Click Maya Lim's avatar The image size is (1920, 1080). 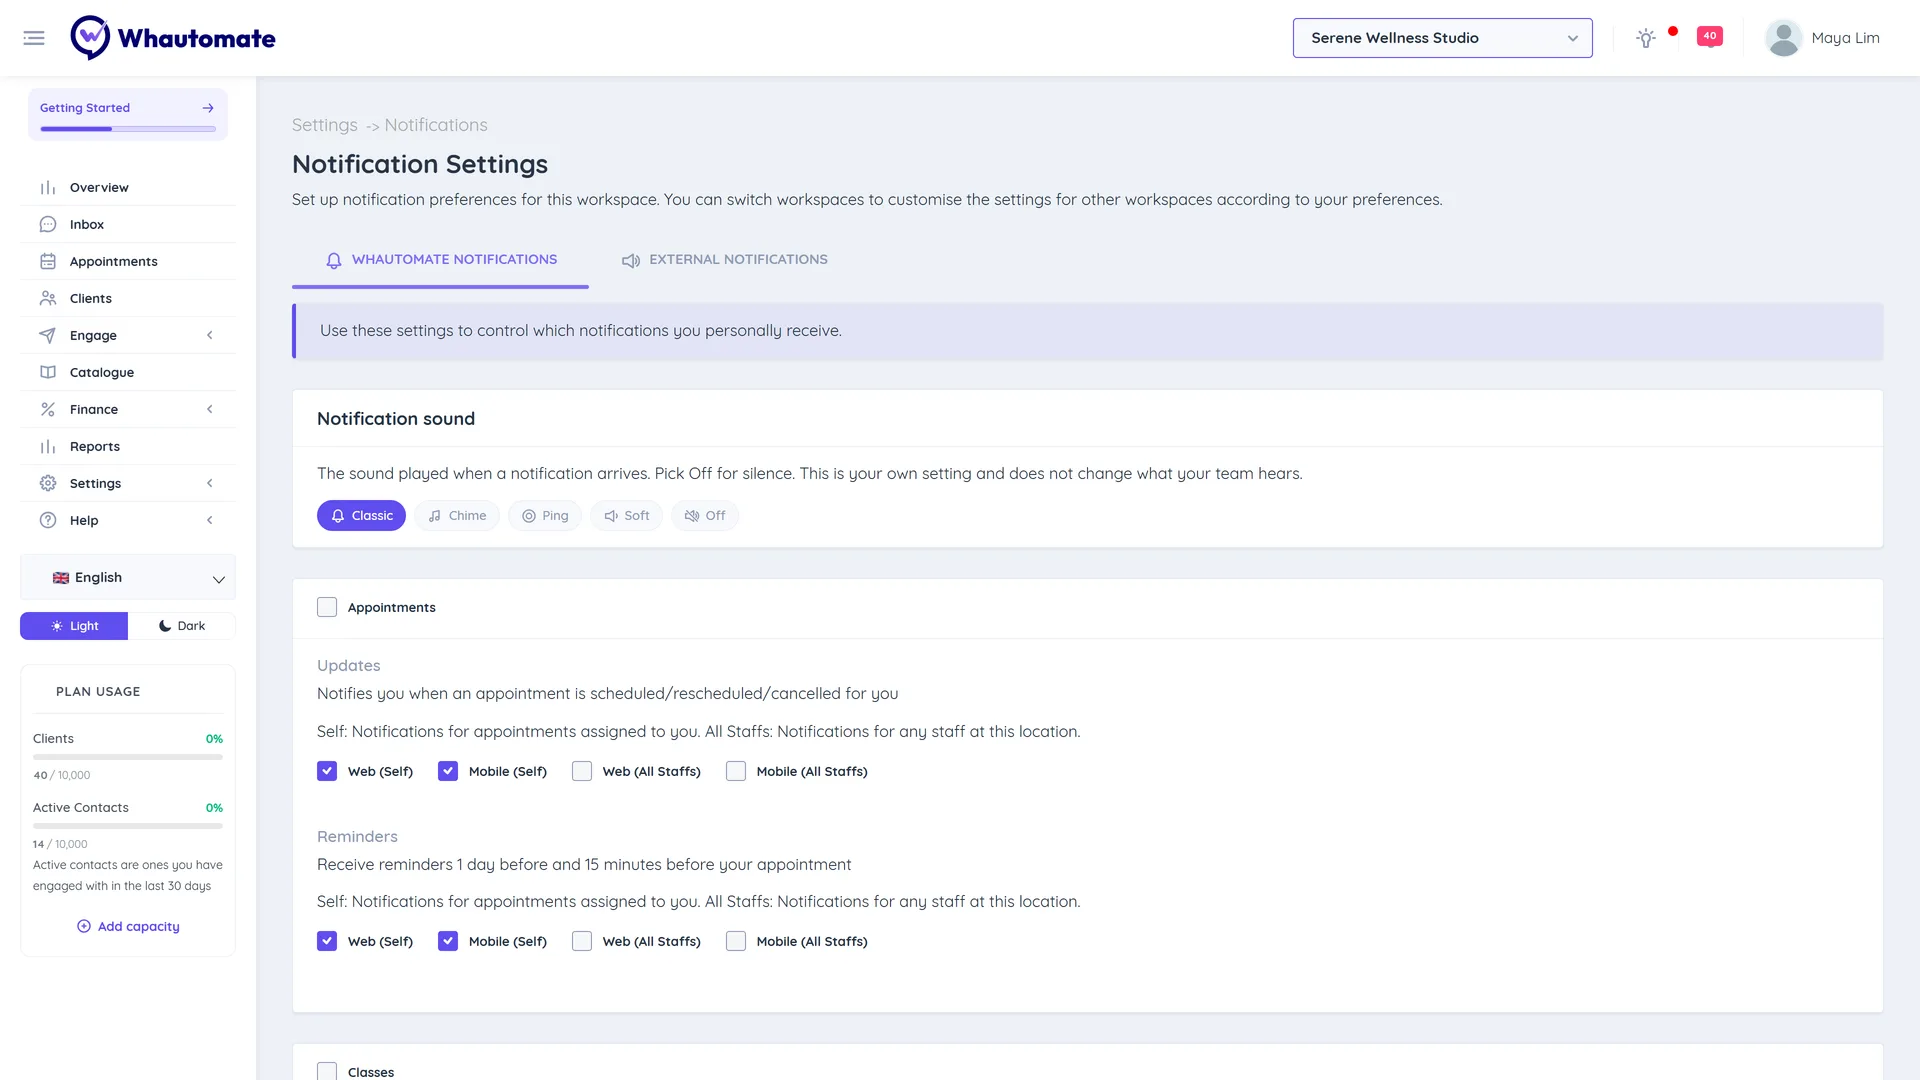pos(1783,38)
